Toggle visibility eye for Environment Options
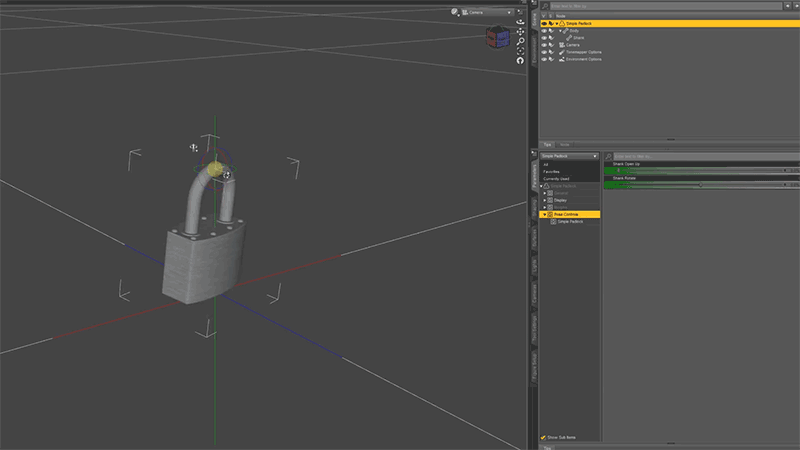Image resolution: width=800 pixels, height=450 pixels. 544,59
